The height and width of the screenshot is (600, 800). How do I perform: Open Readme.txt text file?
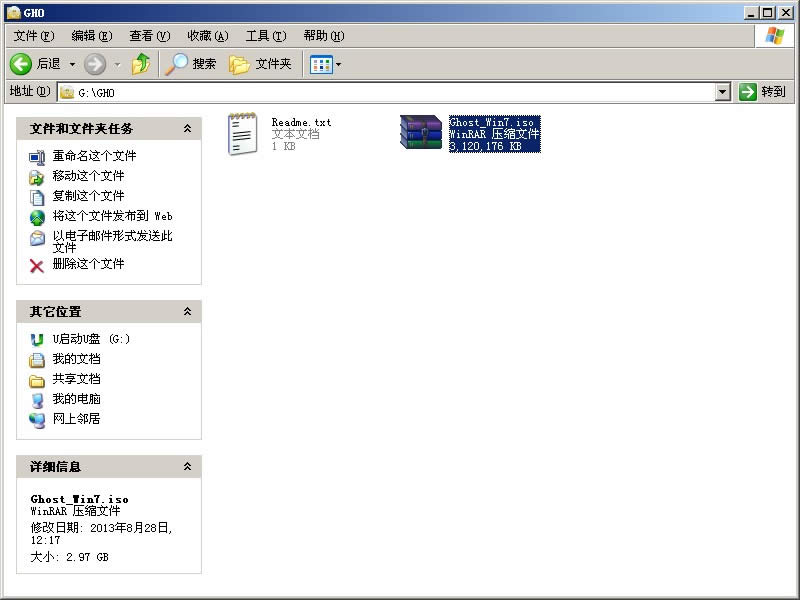tap(243, 131)
